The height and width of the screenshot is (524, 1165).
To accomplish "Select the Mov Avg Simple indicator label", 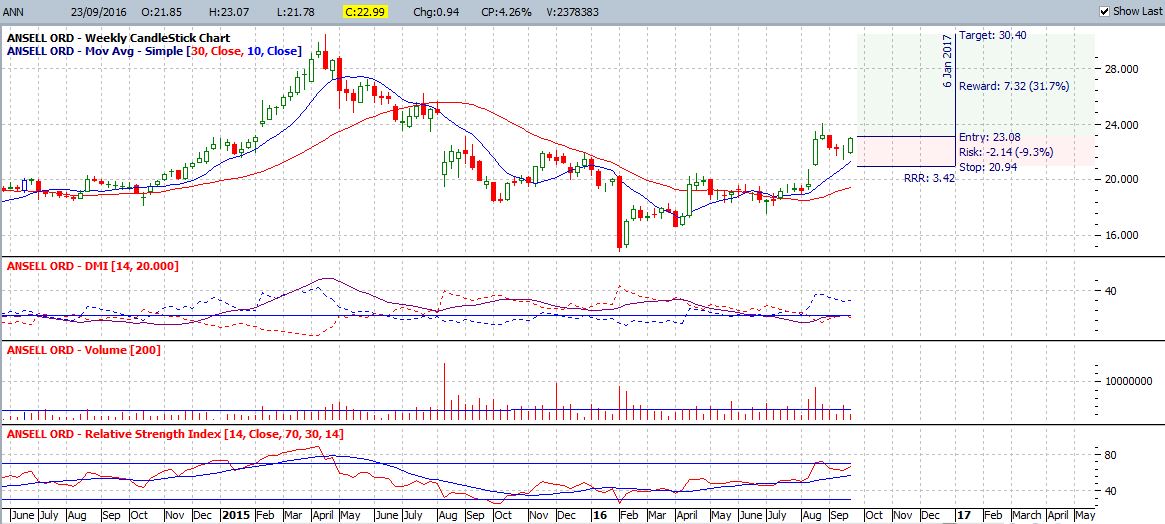I will click(x=154, y=51).
